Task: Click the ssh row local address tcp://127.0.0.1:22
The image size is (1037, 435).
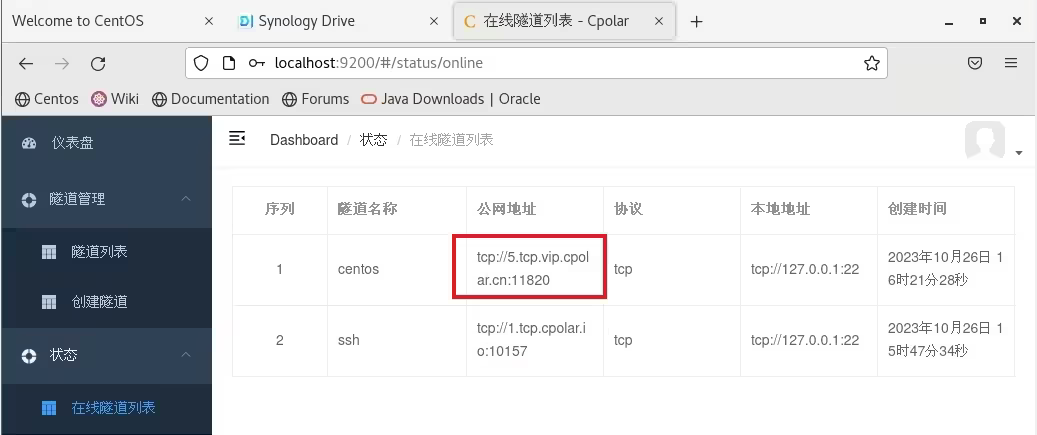Action: pos(805,340)
